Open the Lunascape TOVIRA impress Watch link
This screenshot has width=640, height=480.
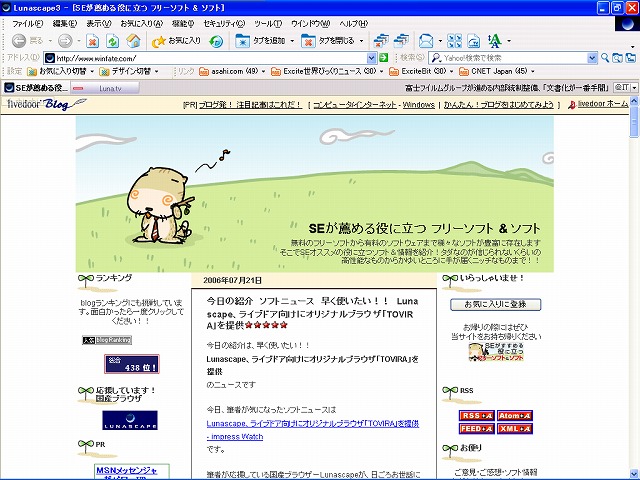pyautogui.click(x=313, y=430)
